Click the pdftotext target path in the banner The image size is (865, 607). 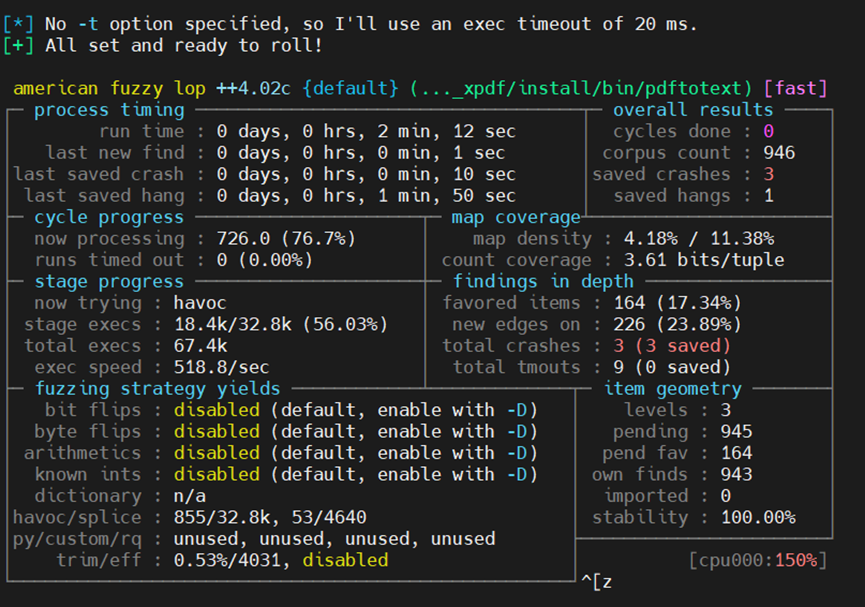(x=581, y=88)
